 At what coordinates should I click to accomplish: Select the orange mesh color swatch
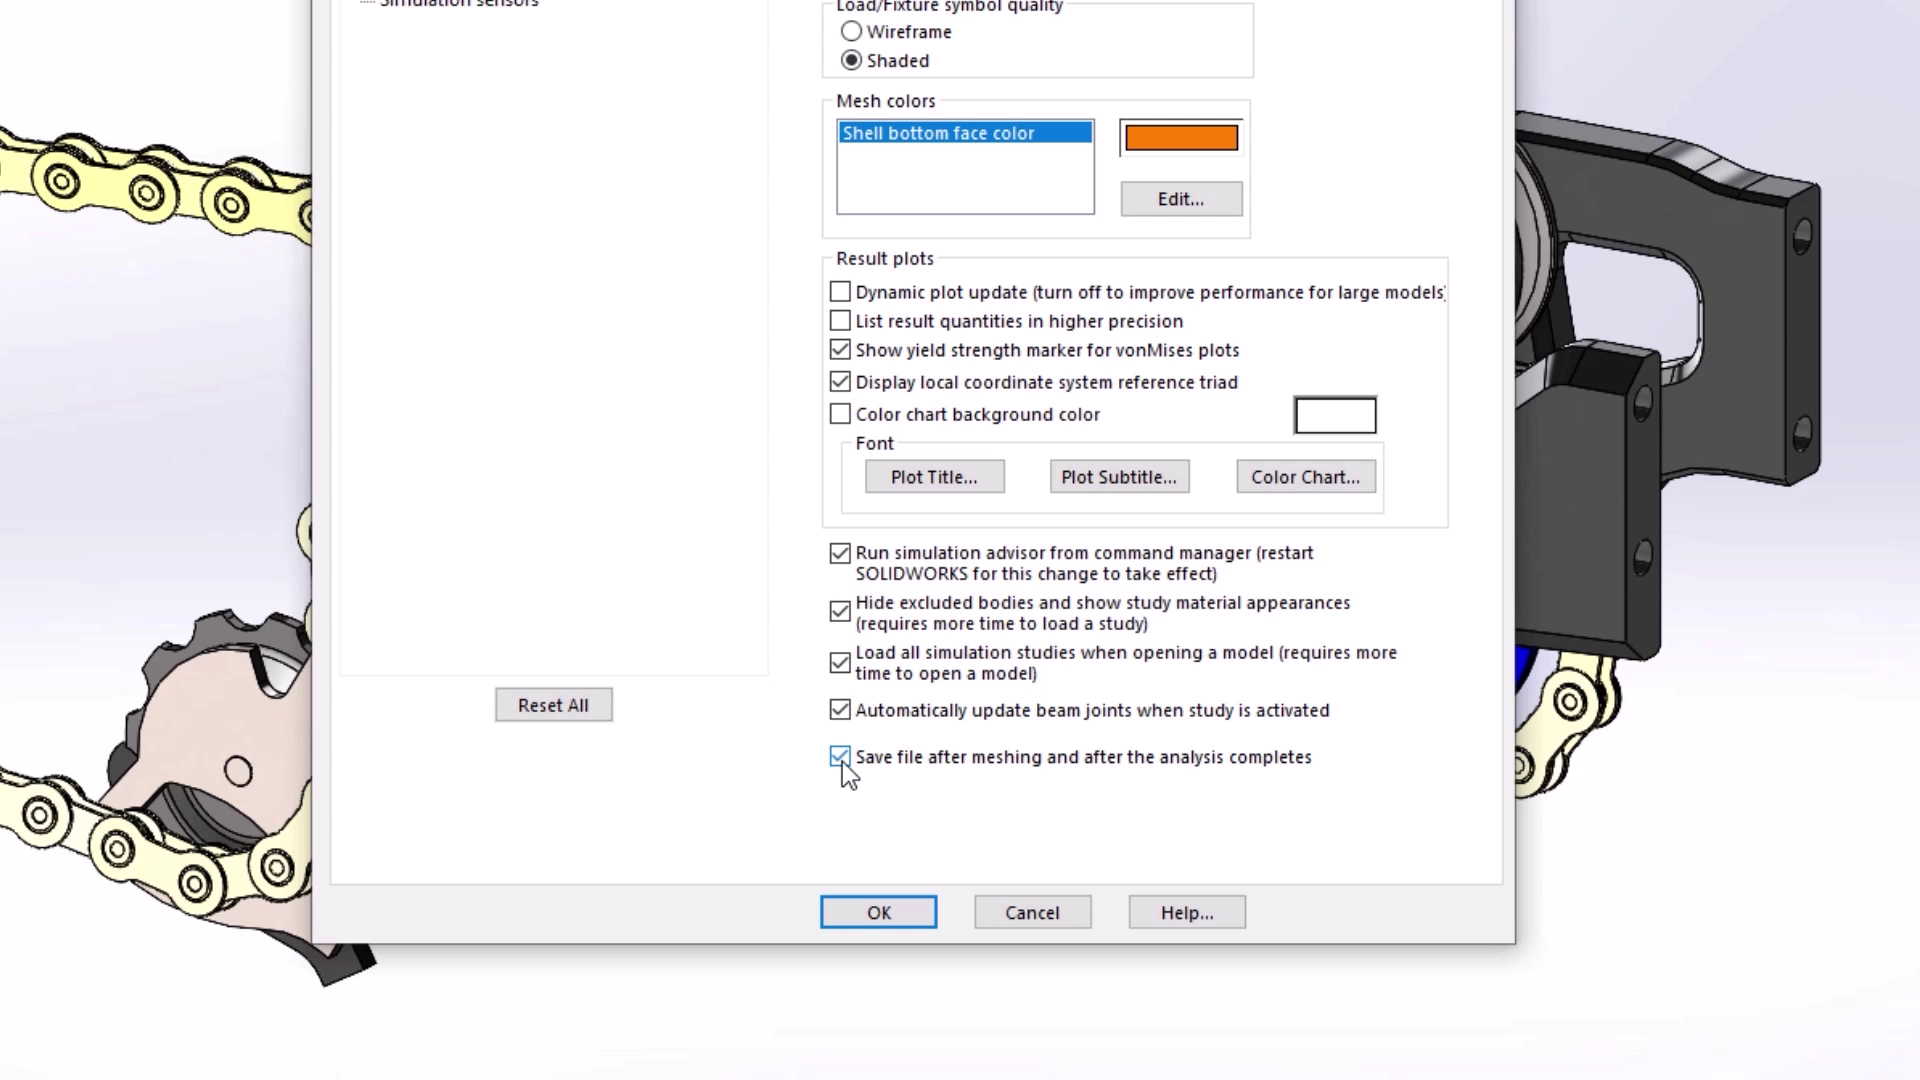tap(1180, 136)
